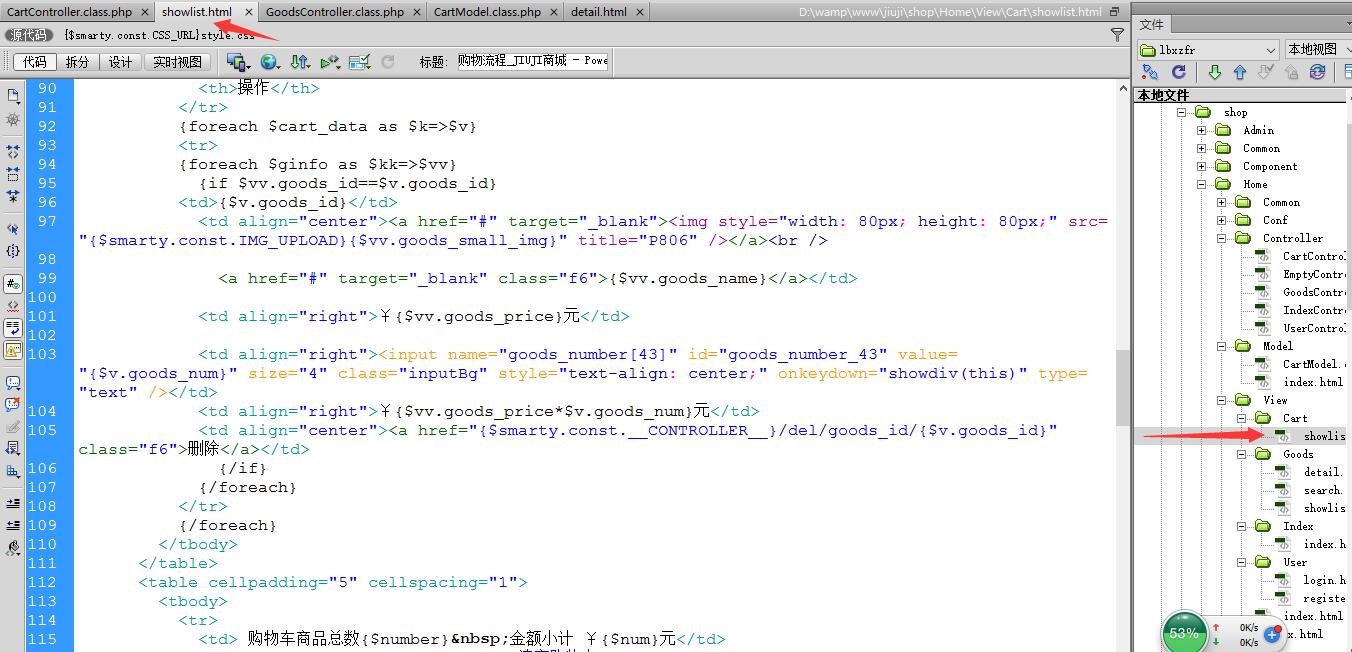Screen dimensions: 1352x652
Task: Expand the Component folder
Action: coord(1201,166)
